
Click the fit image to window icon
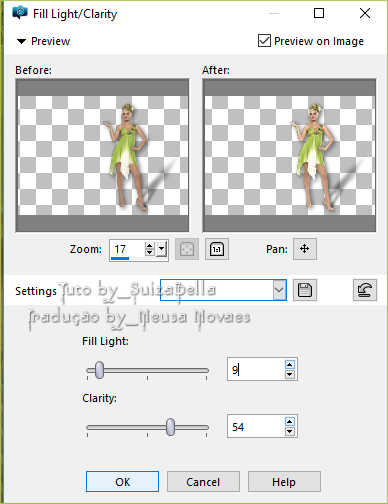tap(187, 249)
